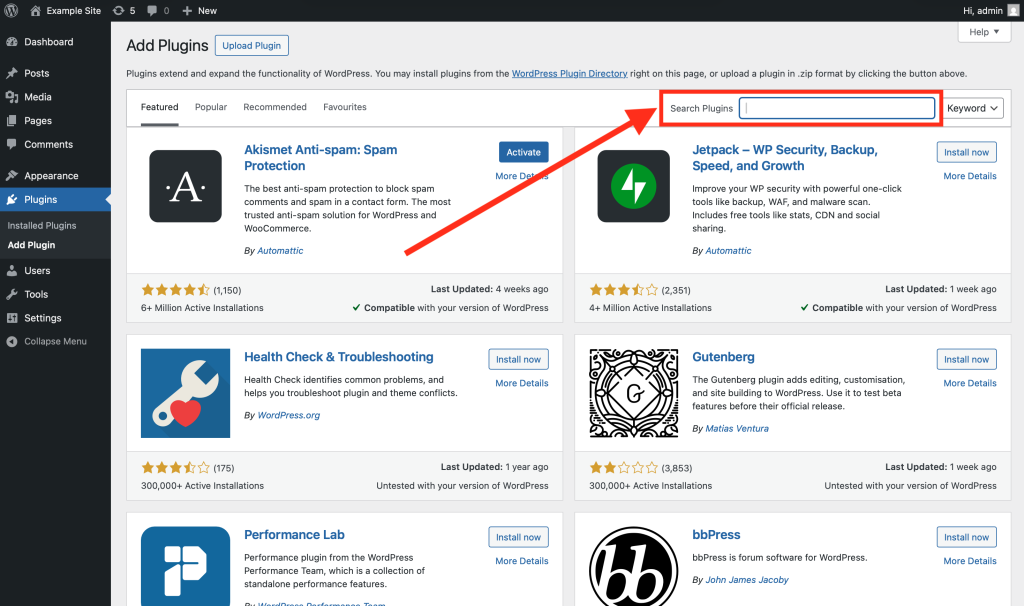Switch to the Recommended tab
The width and height of the screenshot is (1024, 606).
275,107
